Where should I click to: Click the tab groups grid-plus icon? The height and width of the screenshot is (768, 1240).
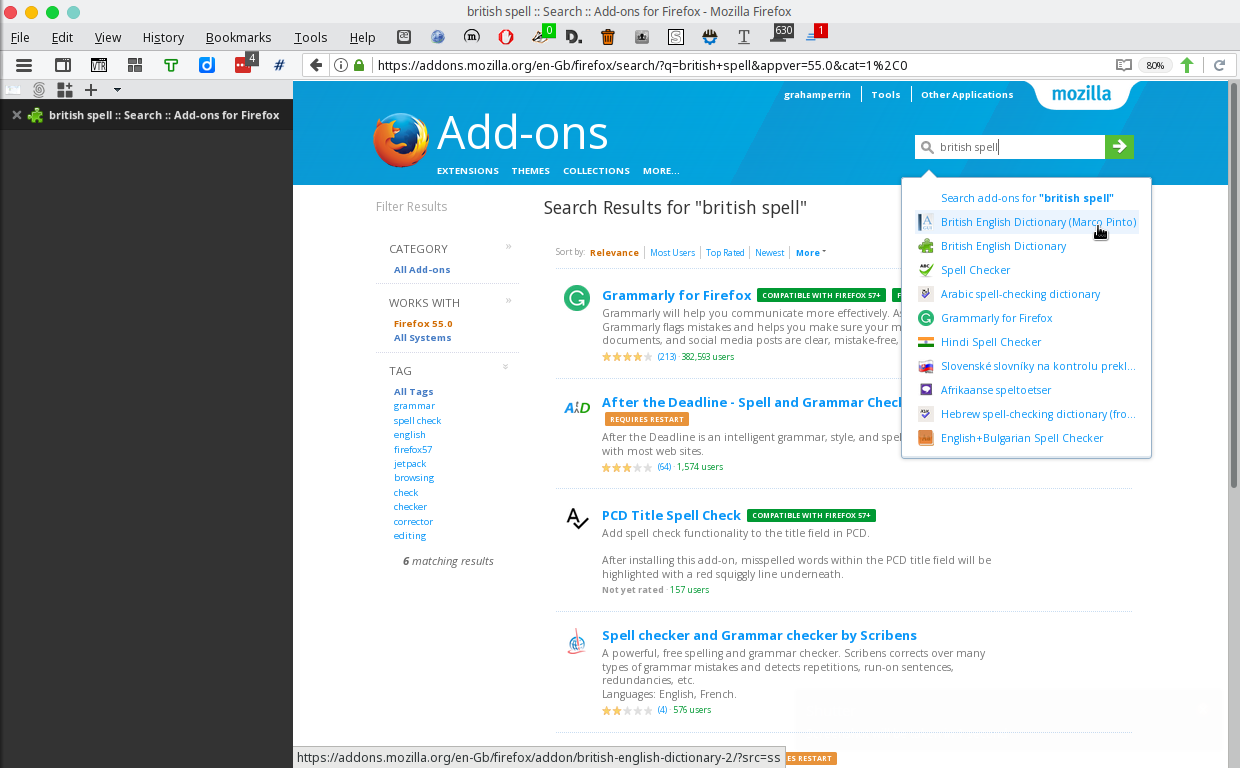tap(65, 89)
